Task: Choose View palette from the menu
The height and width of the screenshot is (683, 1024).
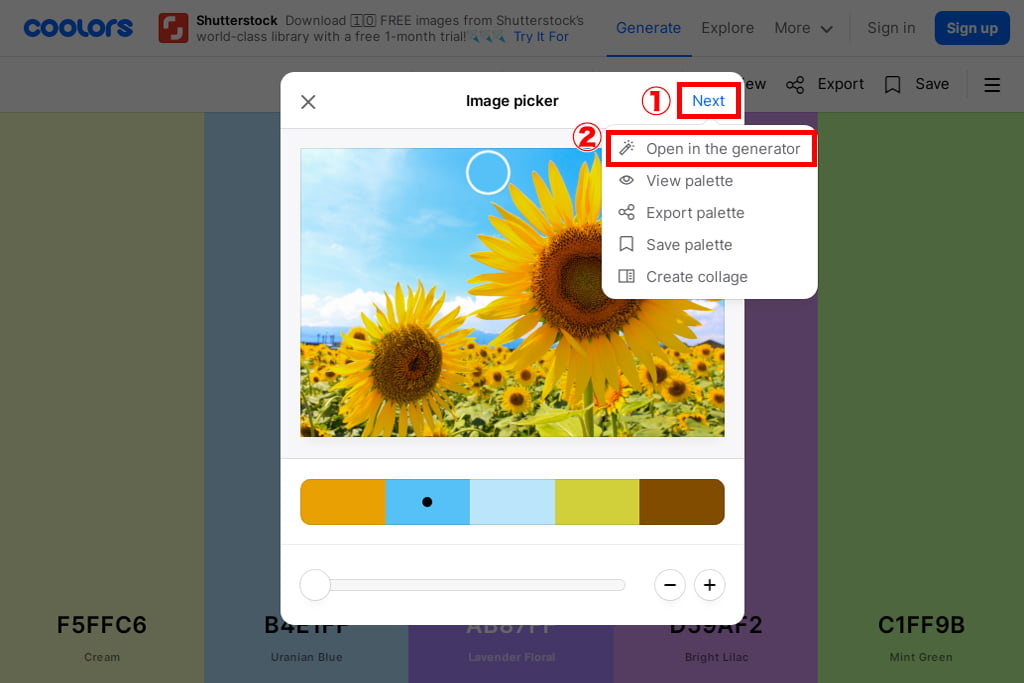Action: [689, 181]
